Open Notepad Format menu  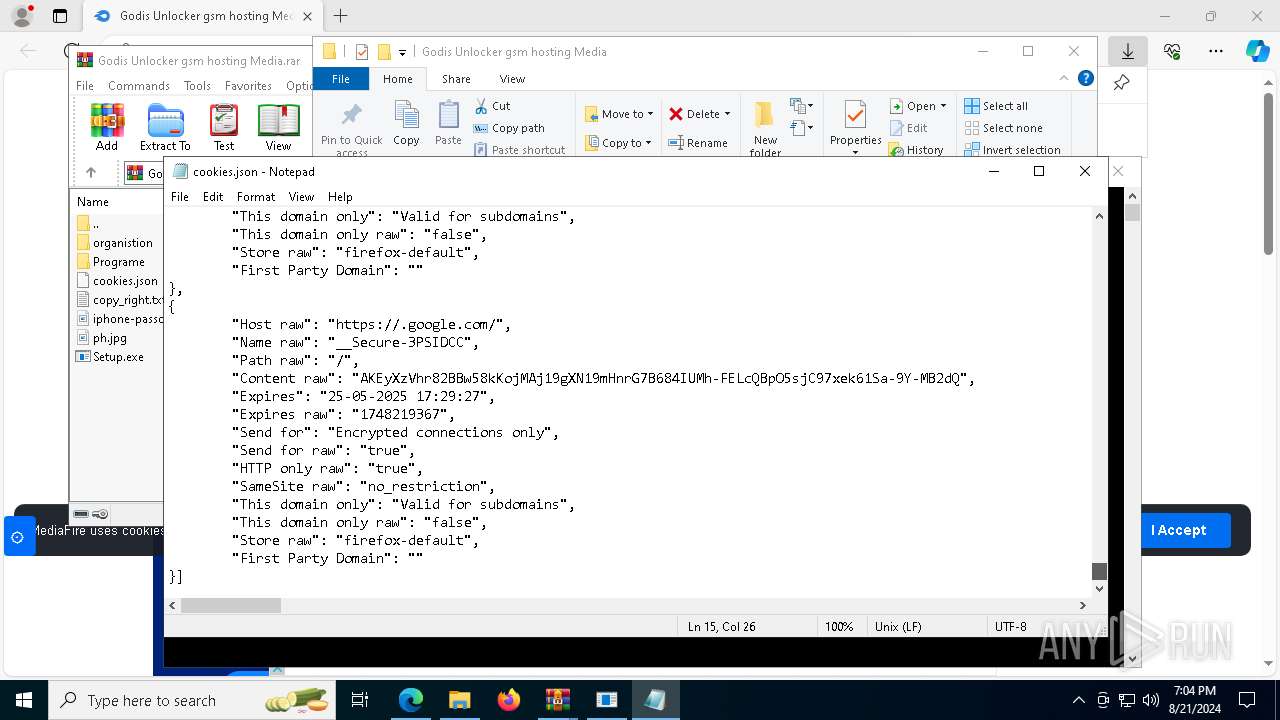(x=256, y=197)
